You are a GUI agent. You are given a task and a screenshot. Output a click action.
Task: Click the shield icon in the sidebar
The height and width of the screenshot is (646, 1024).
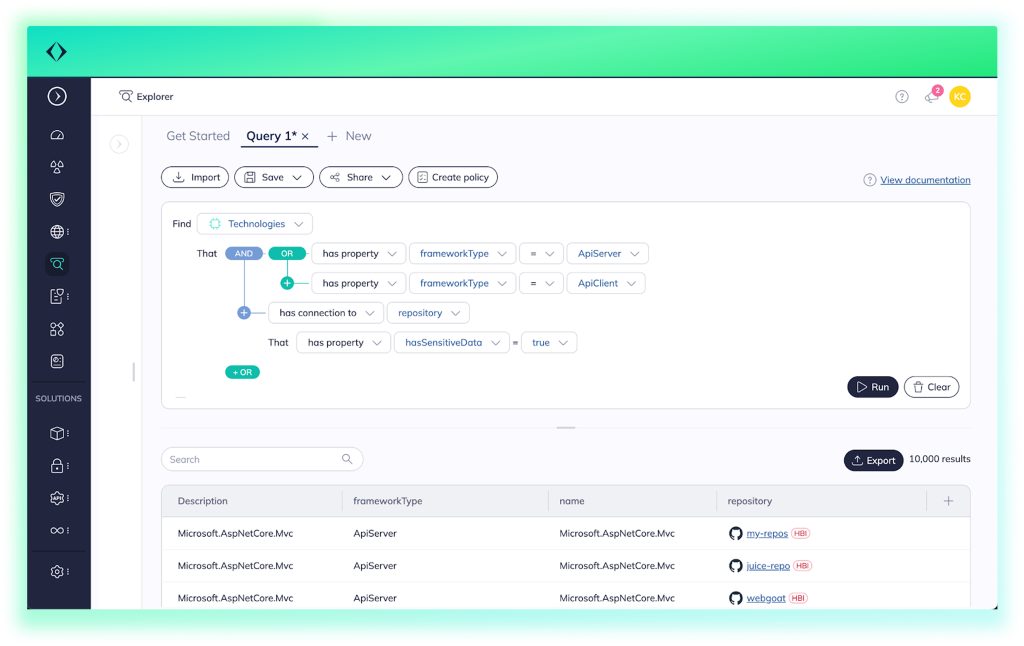[x=57, y=199]
